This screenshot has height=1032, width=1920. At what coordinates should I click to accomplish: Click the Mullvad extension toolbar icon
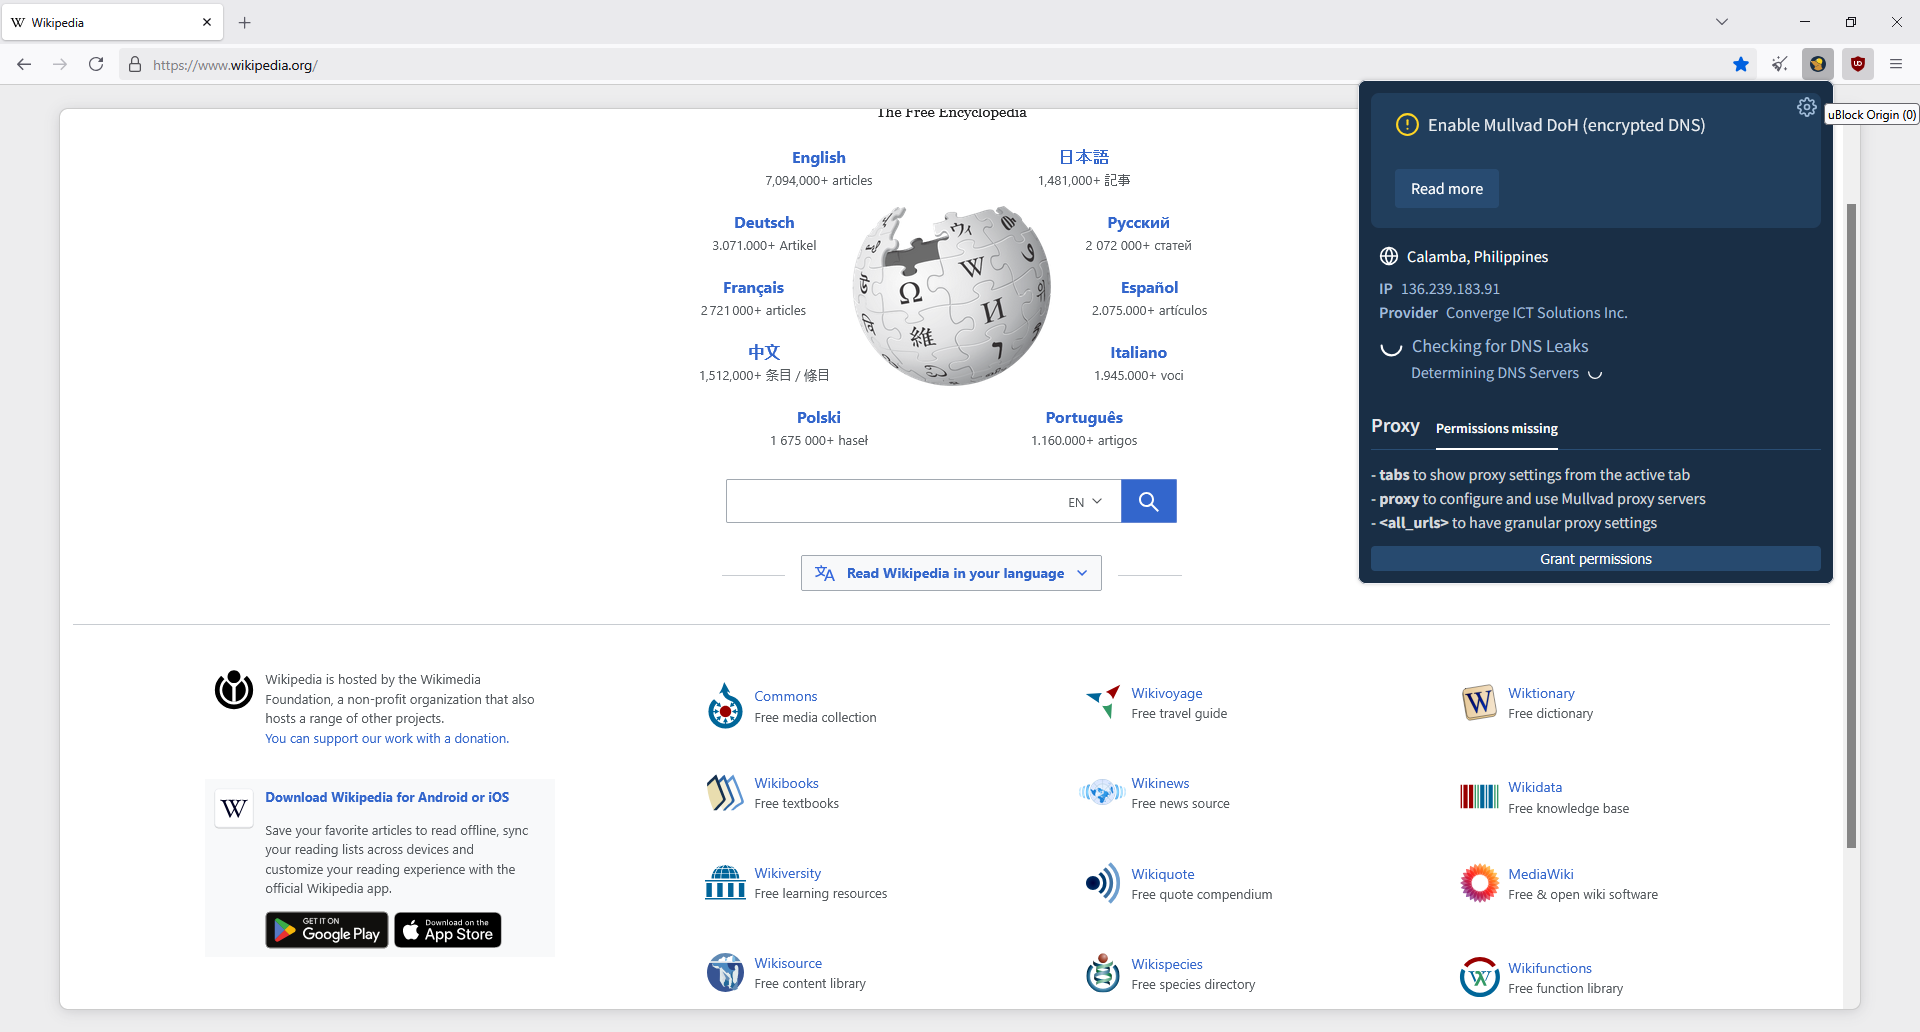pos(1818,64)
